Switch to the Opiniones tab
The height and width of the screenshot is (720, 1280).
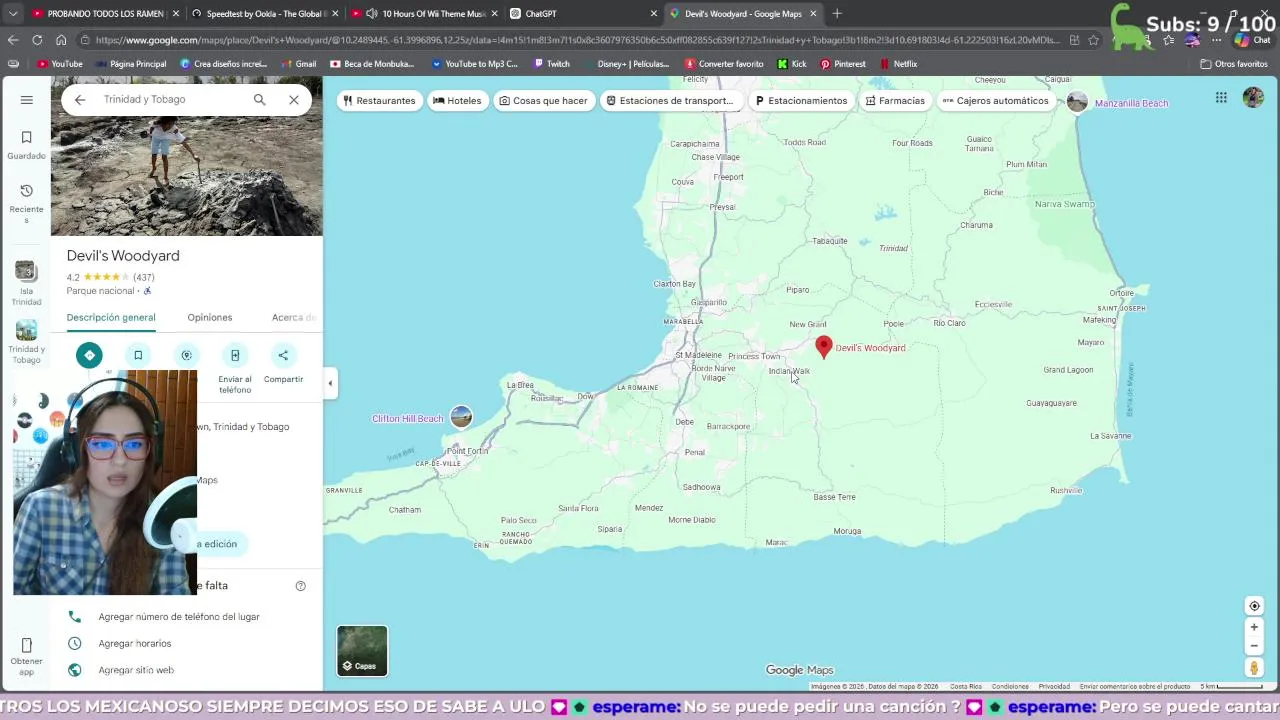(x=210, y=318)
